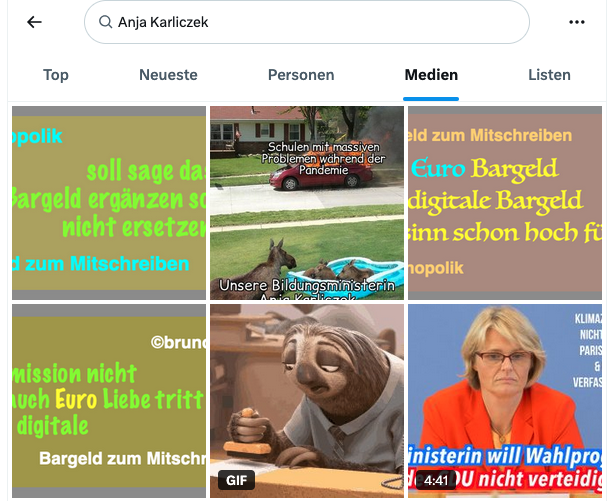Viewport: 612px width, 501px height.
Task: Open the 'Euro Liebe tritt' olive image
Action: [109, 401]
